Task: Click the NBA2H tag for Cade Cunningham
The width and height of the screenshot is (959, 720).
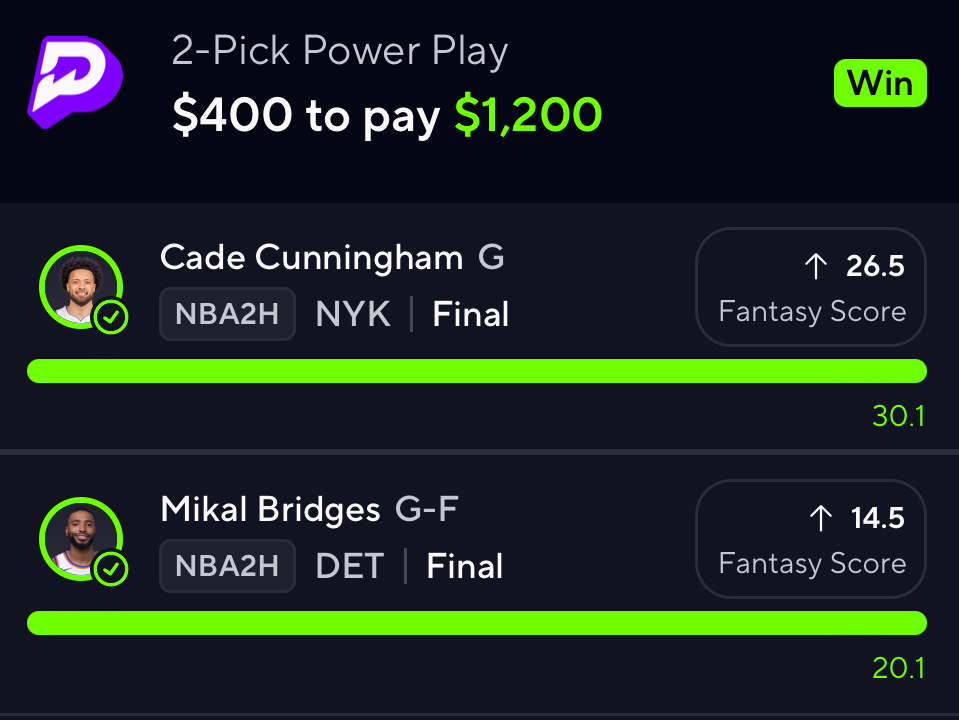Action: click(227, 315)
